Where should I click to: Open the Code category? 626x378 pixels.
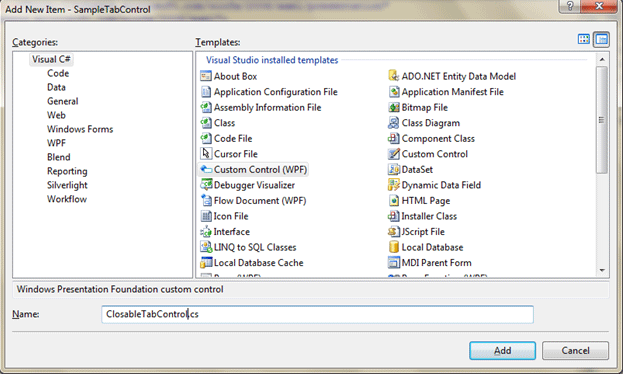coord(58,73)
